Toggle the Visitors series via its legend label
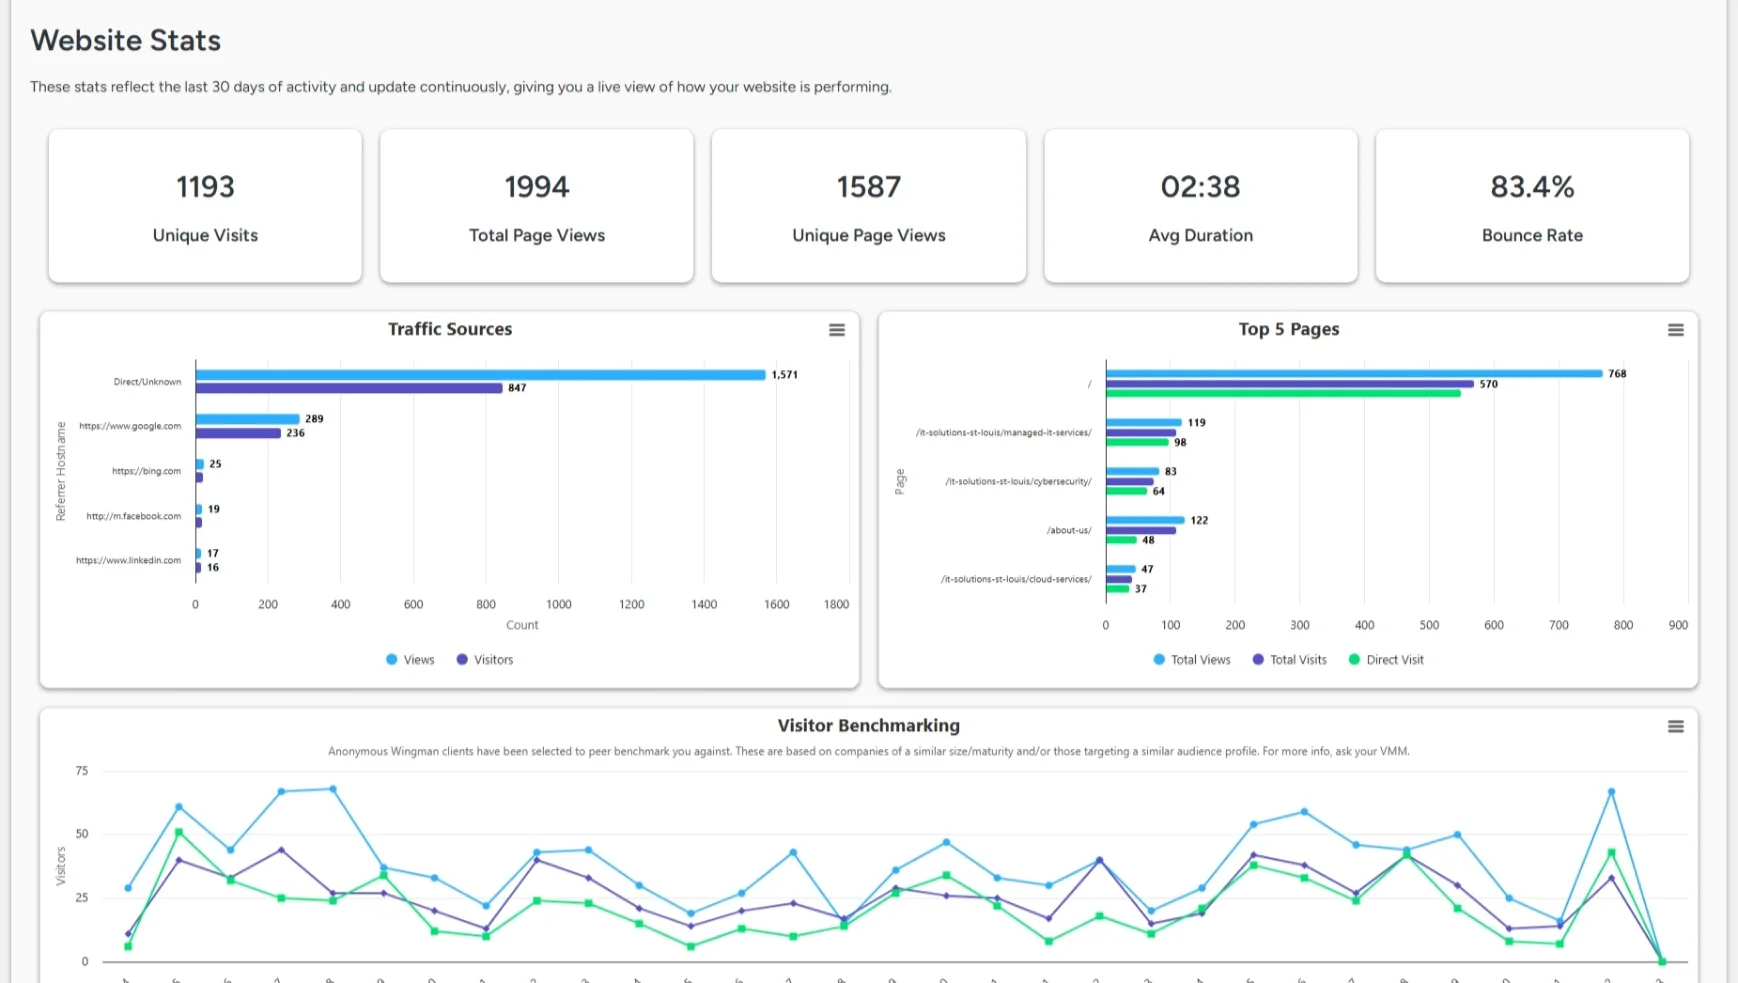The height and width of the screenshot is (983, 1738). 494,659
